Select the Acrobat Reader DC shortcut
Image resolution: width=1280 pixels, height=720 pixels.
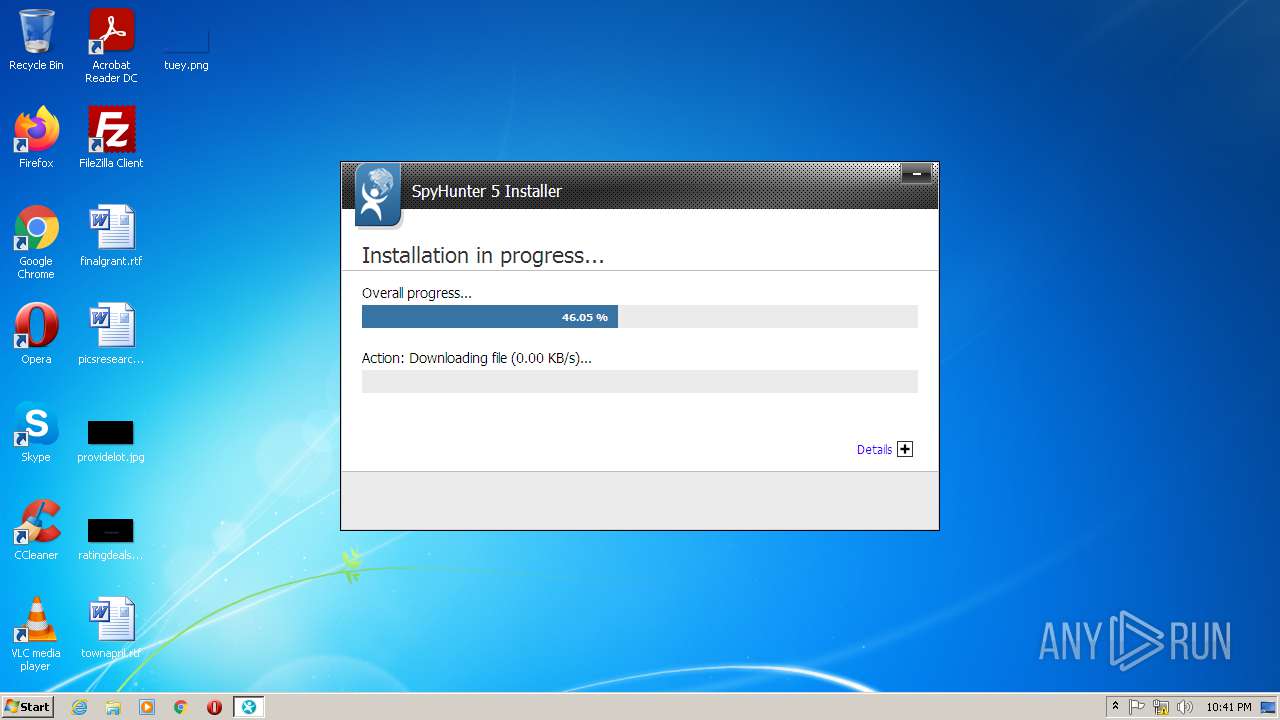coord(111,46)
